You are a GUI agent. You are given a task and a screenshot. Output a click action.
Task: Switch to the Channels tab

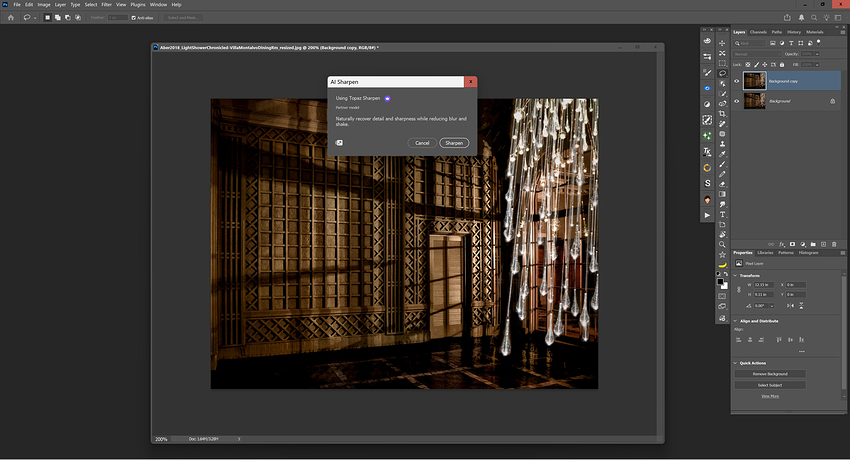click(760, 32)
